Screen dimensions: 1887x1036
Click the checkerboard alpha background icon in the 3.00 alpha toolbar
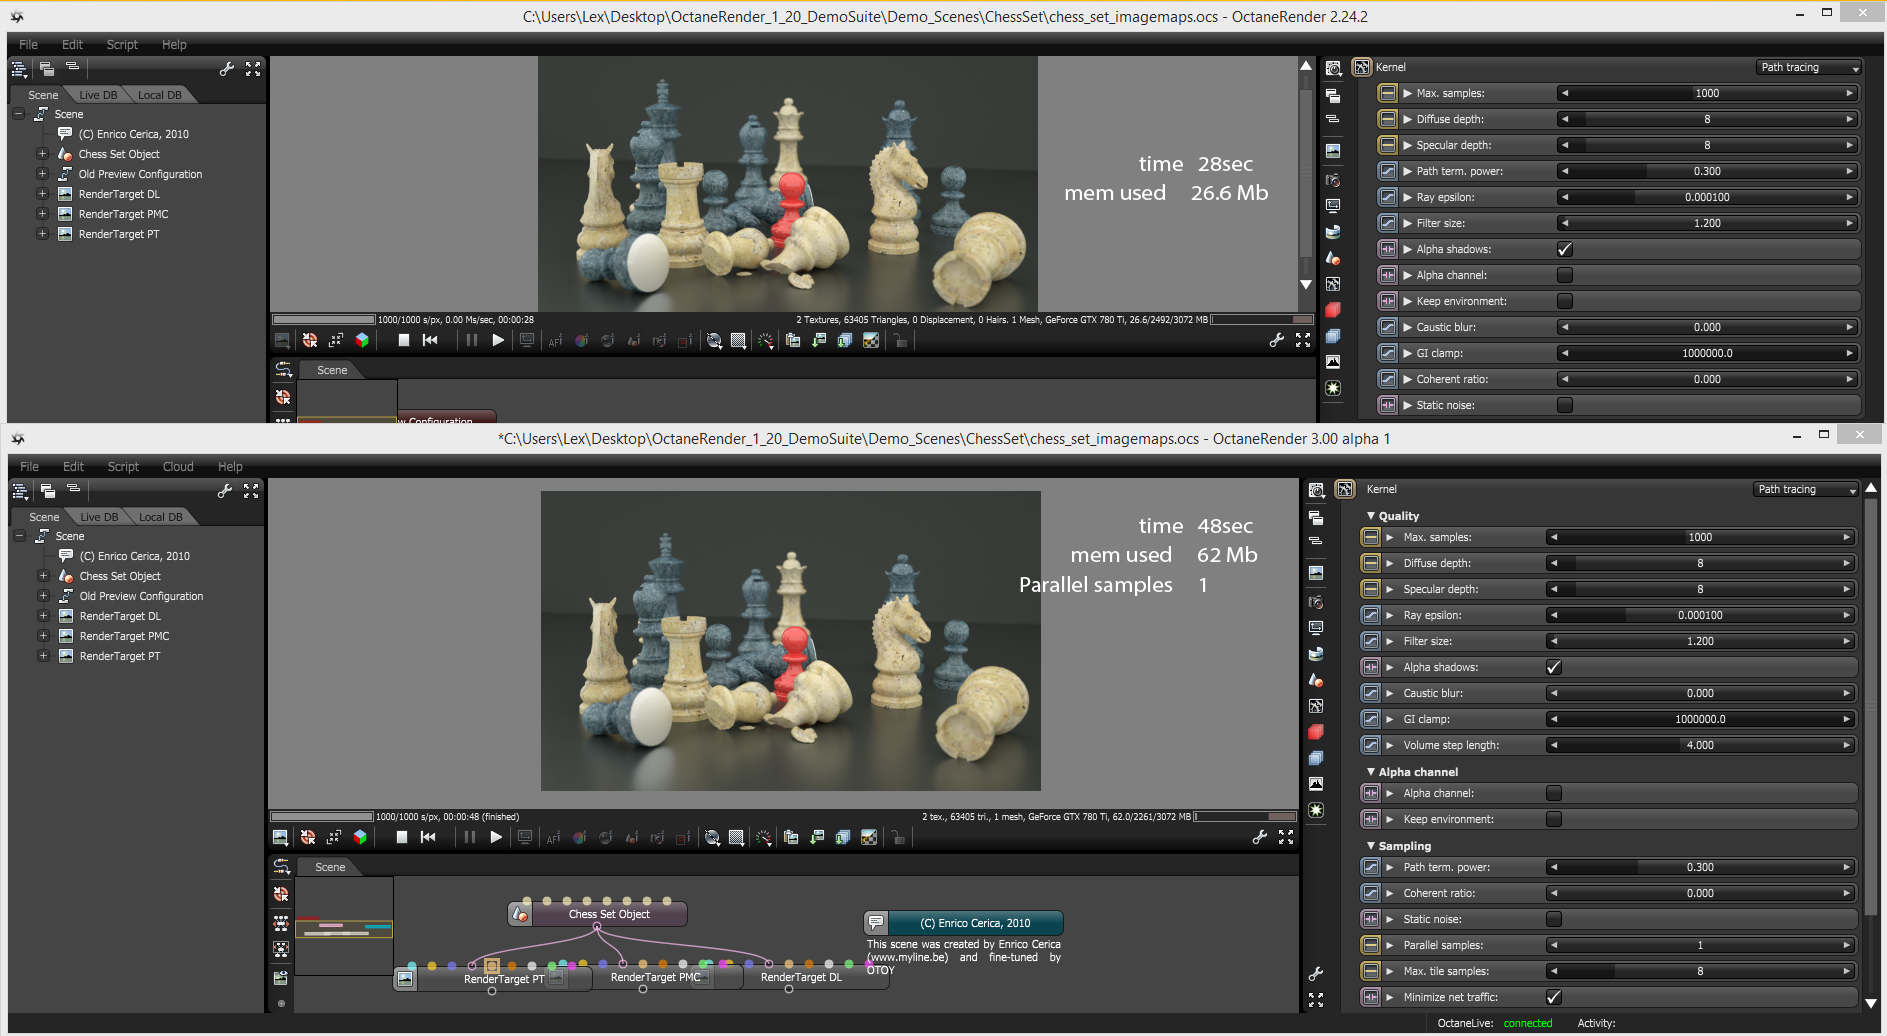869,838
